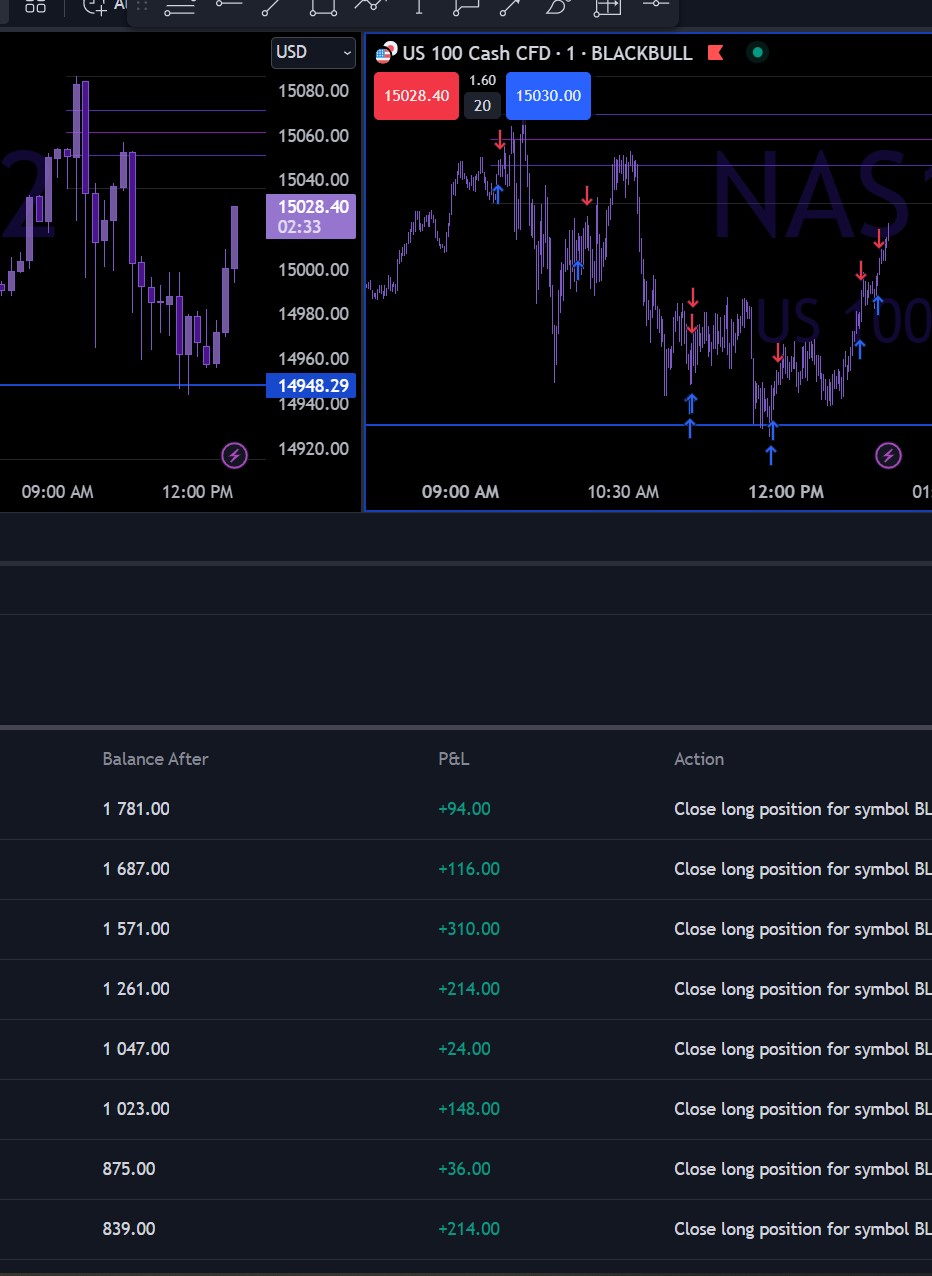Viewport: 932px width, 1276px height.
Task: Open the USD currency dropdown
Action: coord(313,52)
